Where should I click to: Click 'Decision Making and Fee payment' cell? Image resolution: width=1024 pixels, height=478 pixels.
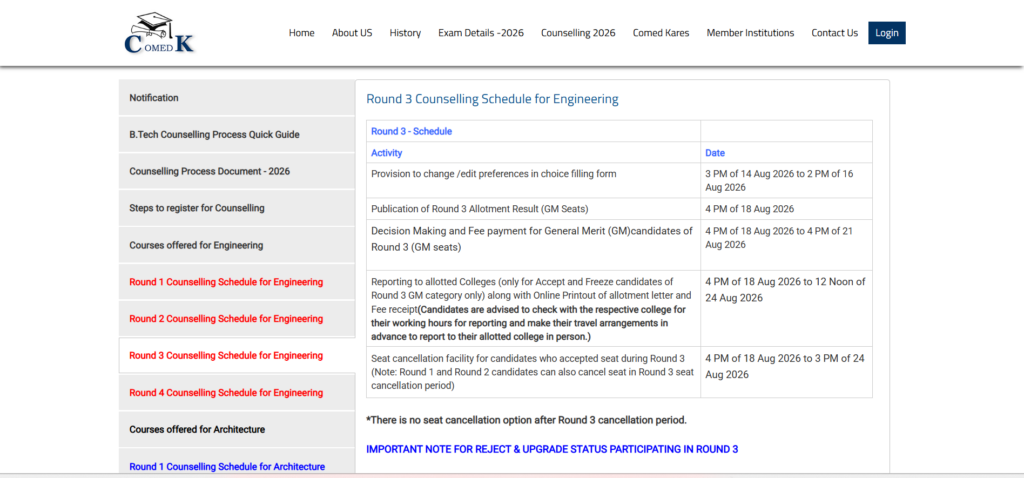(x=534, y=245)
